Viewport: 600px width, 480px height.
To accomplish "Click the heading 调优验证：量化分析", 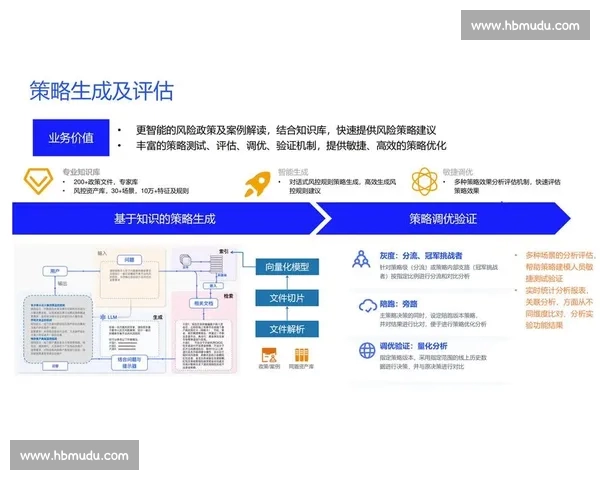I will pos(413,346).
